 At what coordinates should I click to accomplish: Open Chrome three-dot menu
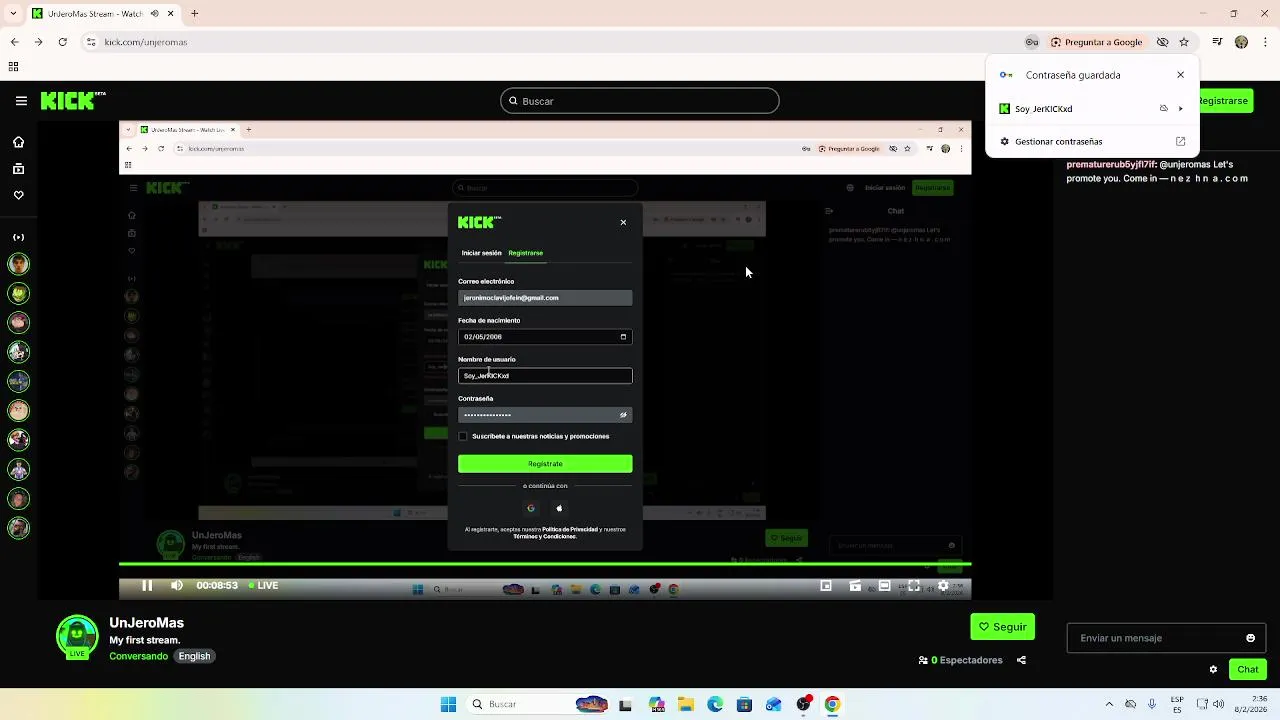coord(1264,42)
